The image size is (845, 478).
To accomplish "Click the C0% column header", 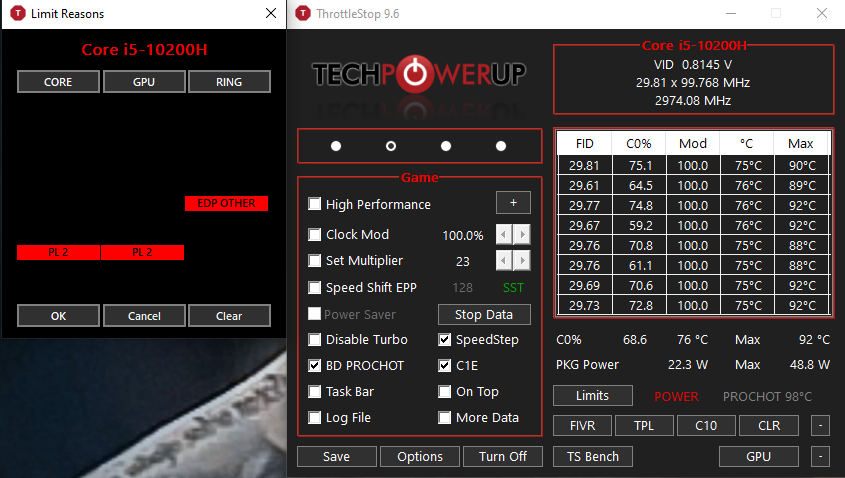I will [x=639, y=143].
